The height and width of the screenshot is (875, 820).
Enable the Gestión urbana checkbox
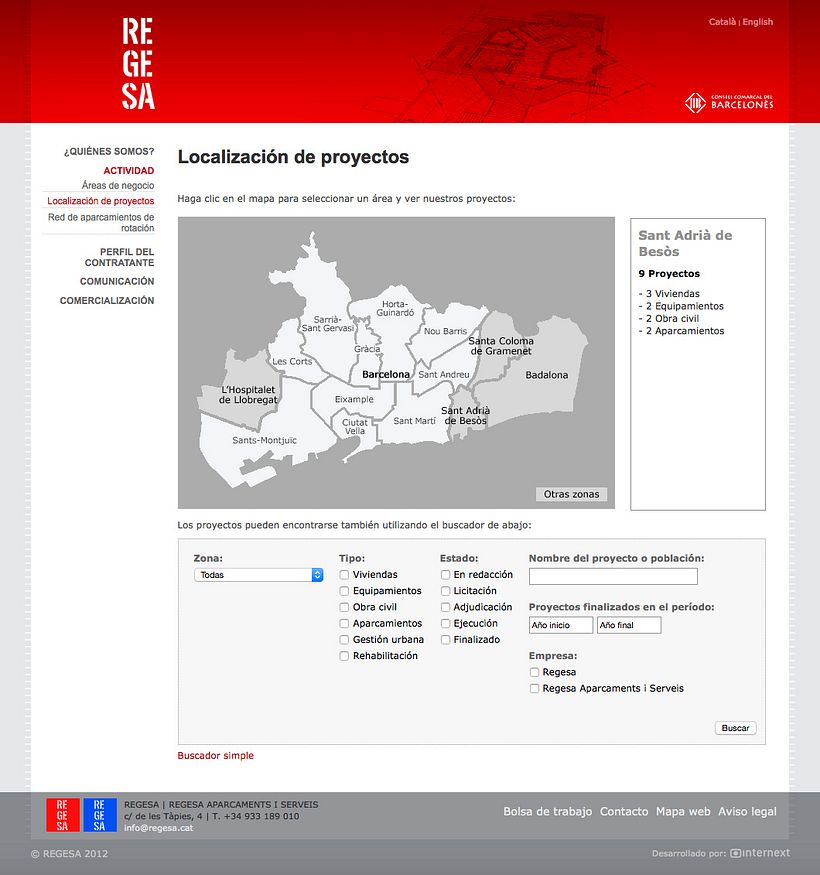(x=343, y=639)
